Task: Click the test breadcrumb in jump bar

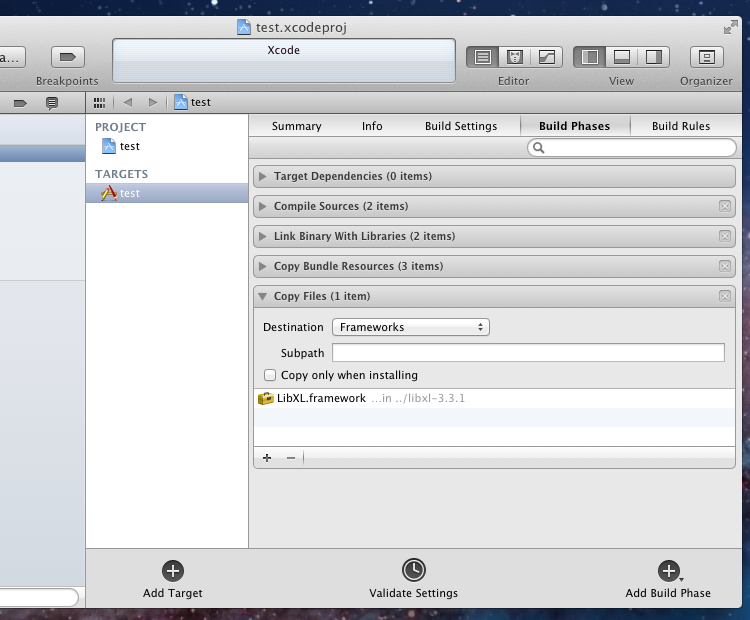Action: pos(193,102)
